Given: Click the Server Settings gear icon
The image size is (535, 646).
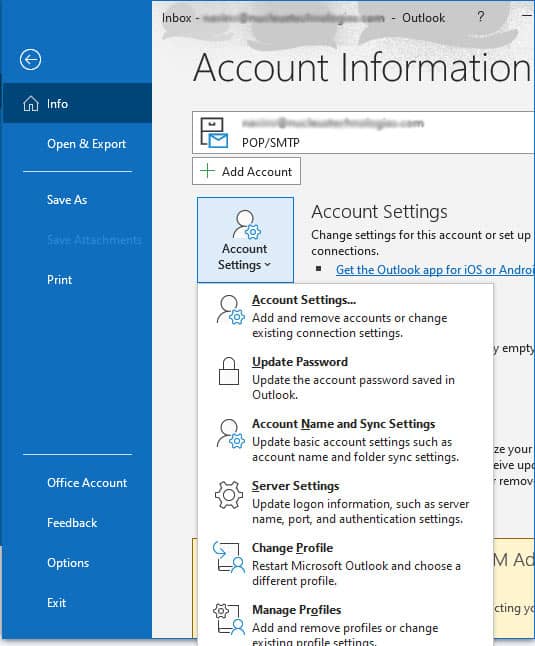Looking at the screenshot, I should (229, 495).
